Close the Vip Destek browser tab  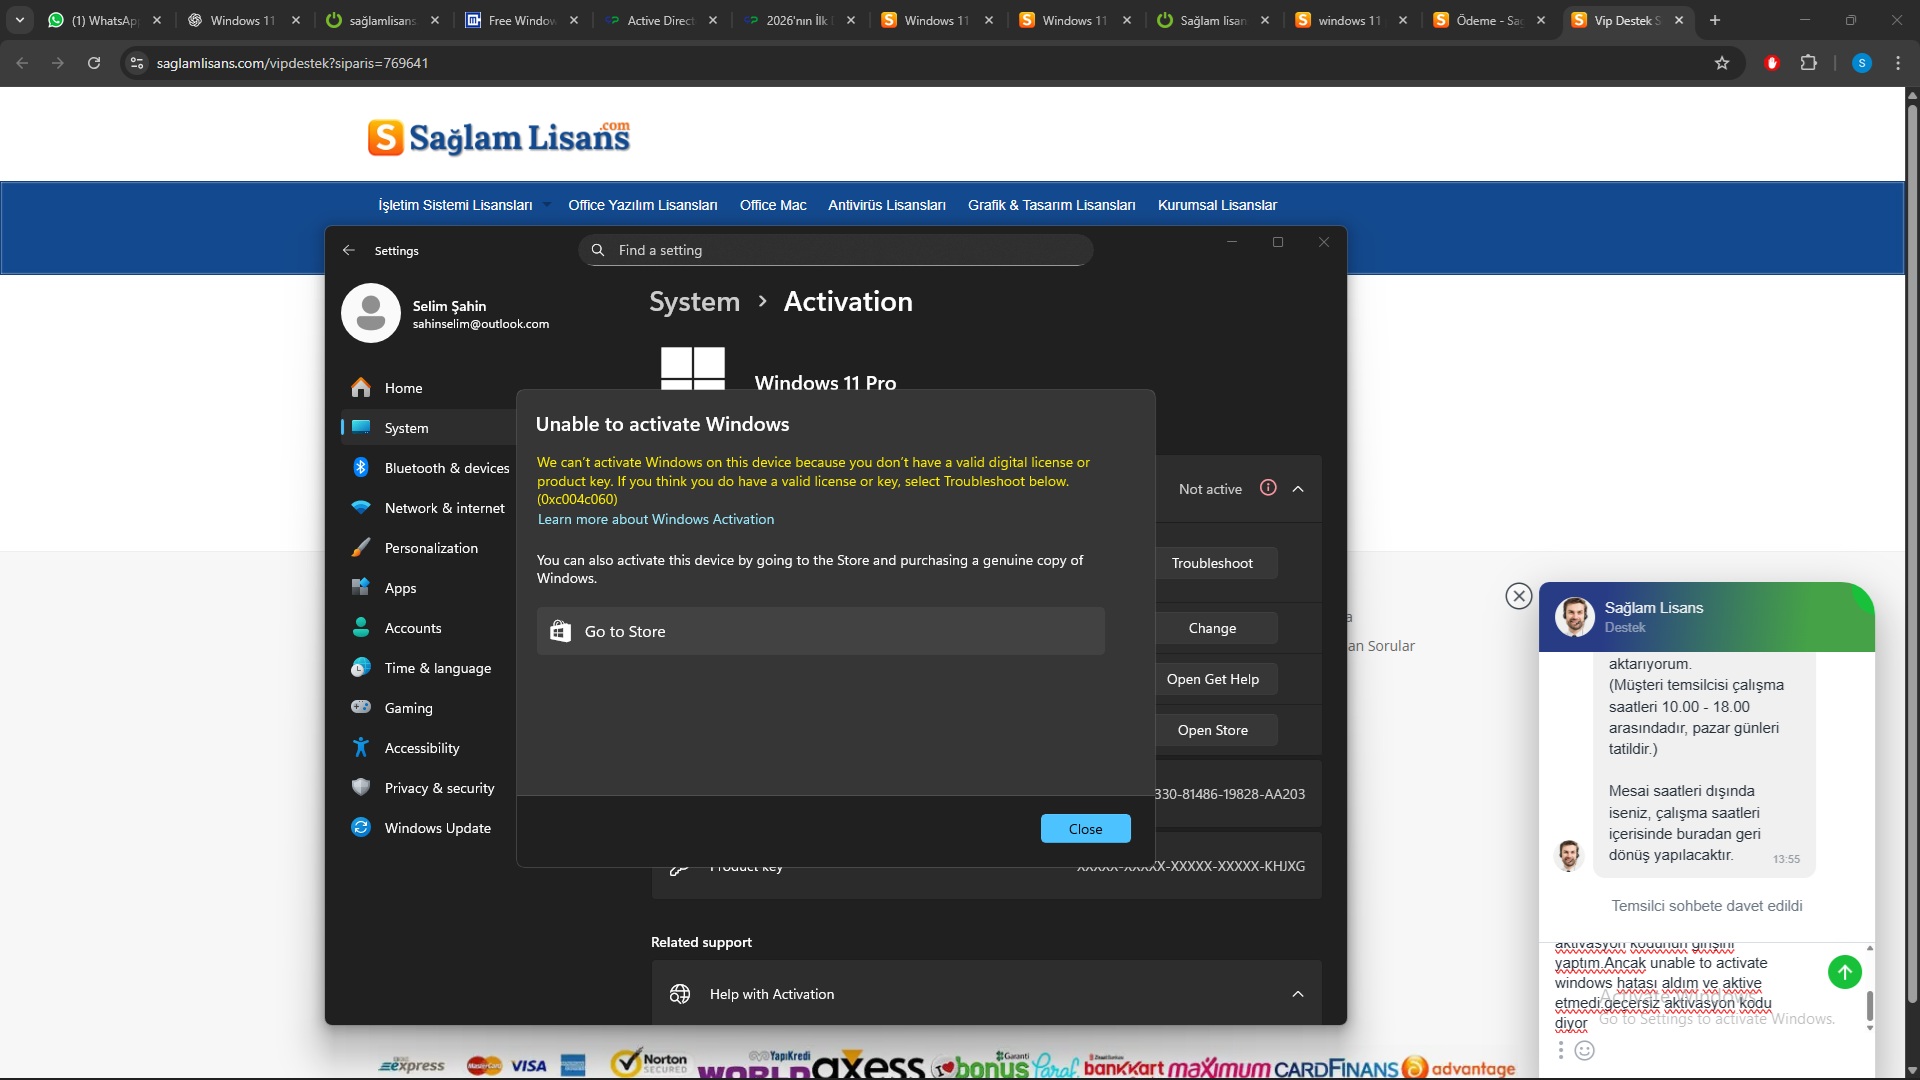pyautogui.click(x=1679, y=20)
